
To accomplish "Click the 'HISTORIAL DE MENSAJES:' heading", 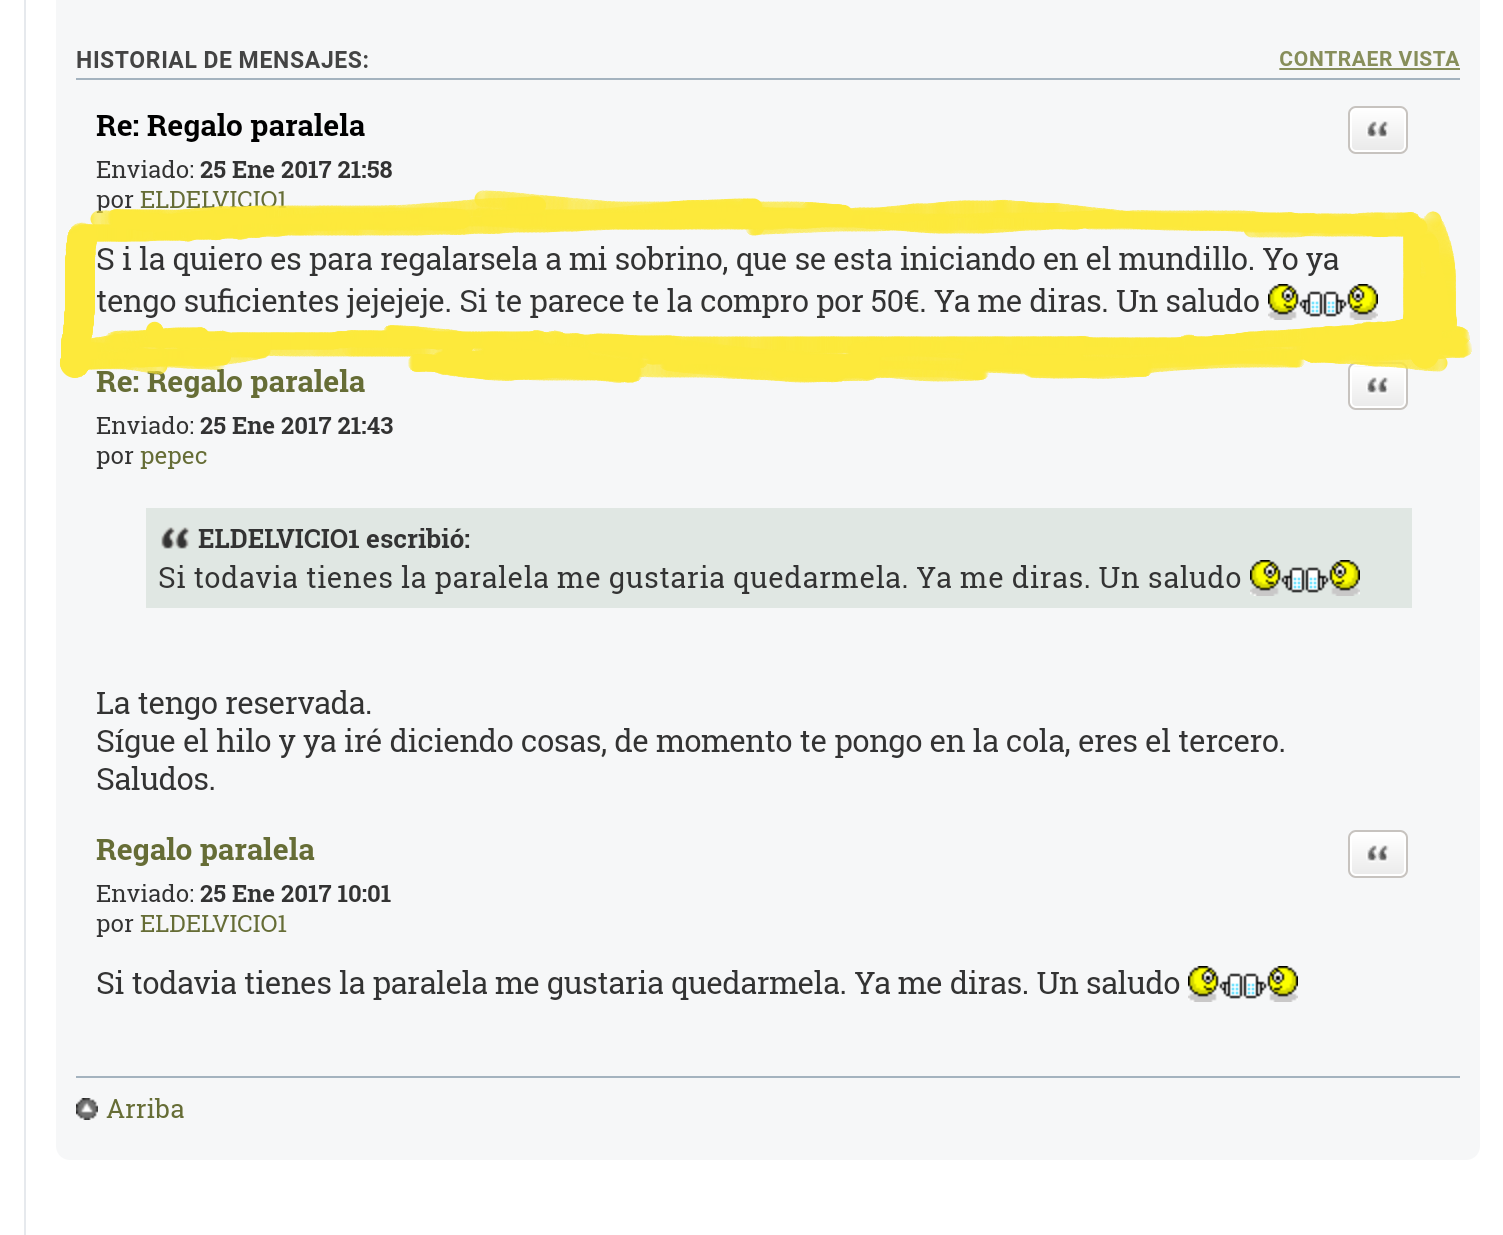I will coord(222,60).
